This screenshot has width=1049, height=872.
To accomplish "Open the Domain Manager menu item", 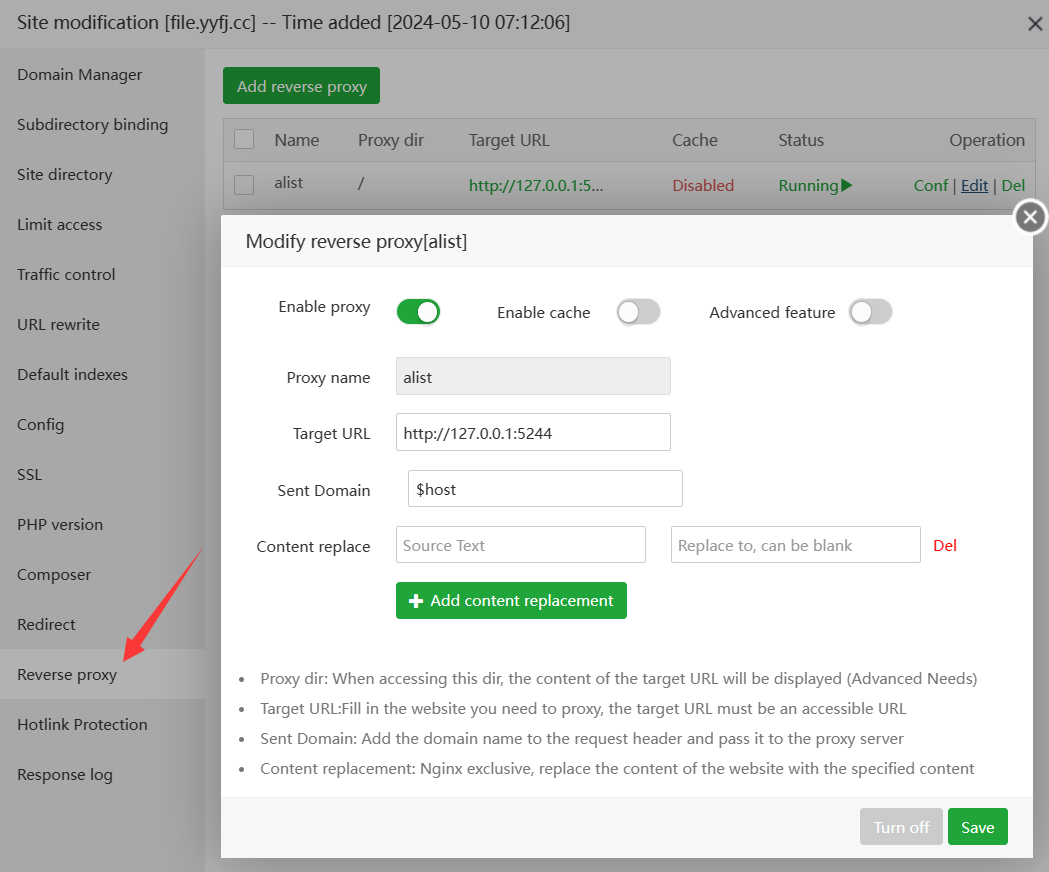I will [x=80, y=75].
